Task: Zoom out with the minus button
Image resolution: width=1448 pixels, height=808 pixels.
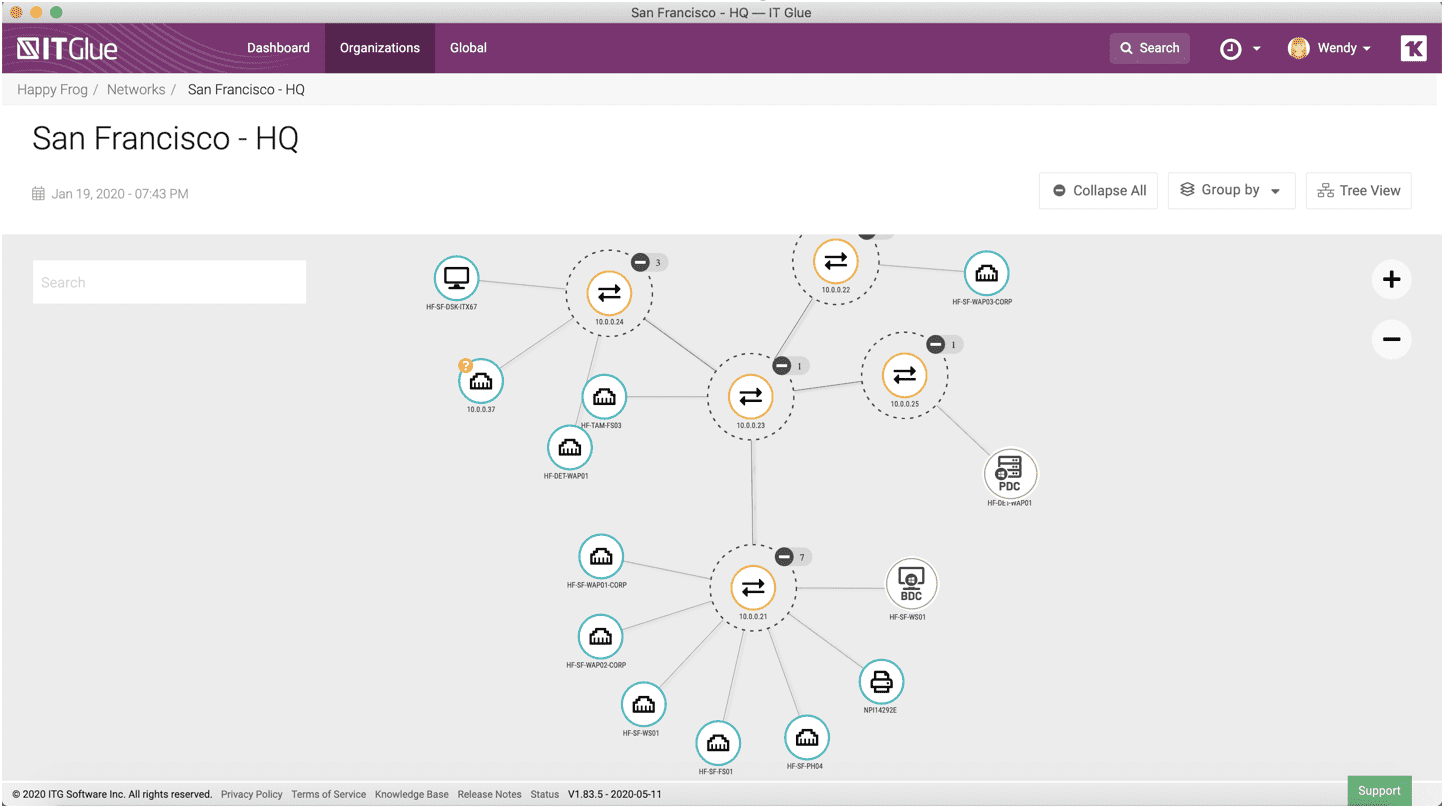Action: [1391, 340]
